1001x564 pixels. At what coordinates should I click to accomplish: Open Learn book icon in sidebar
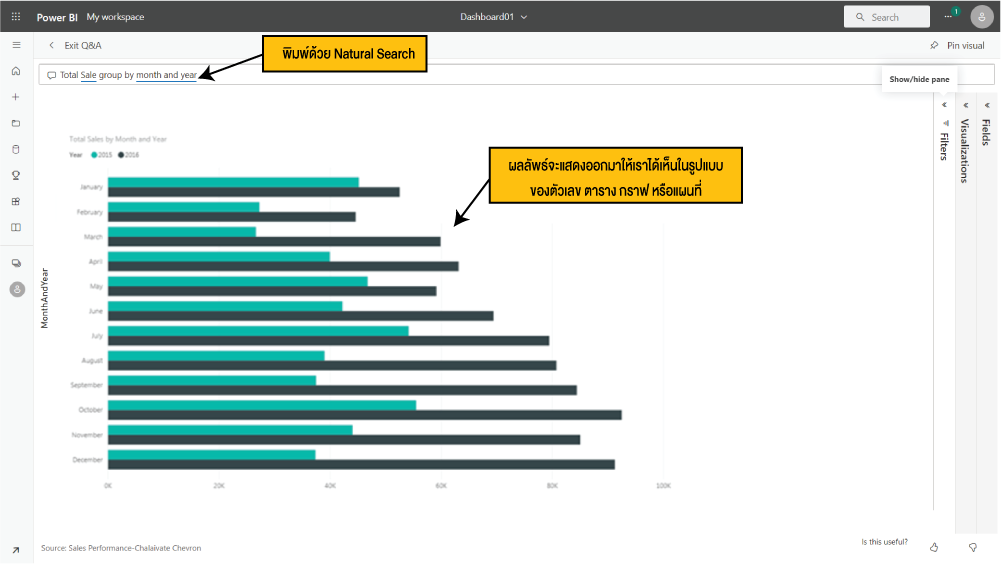coord(16,227)
